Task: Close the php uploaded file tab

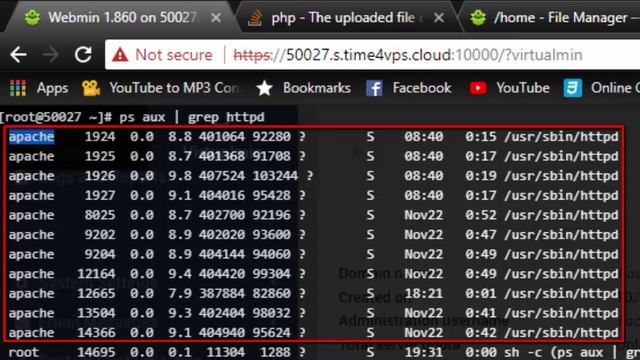Action: [439, 18]
